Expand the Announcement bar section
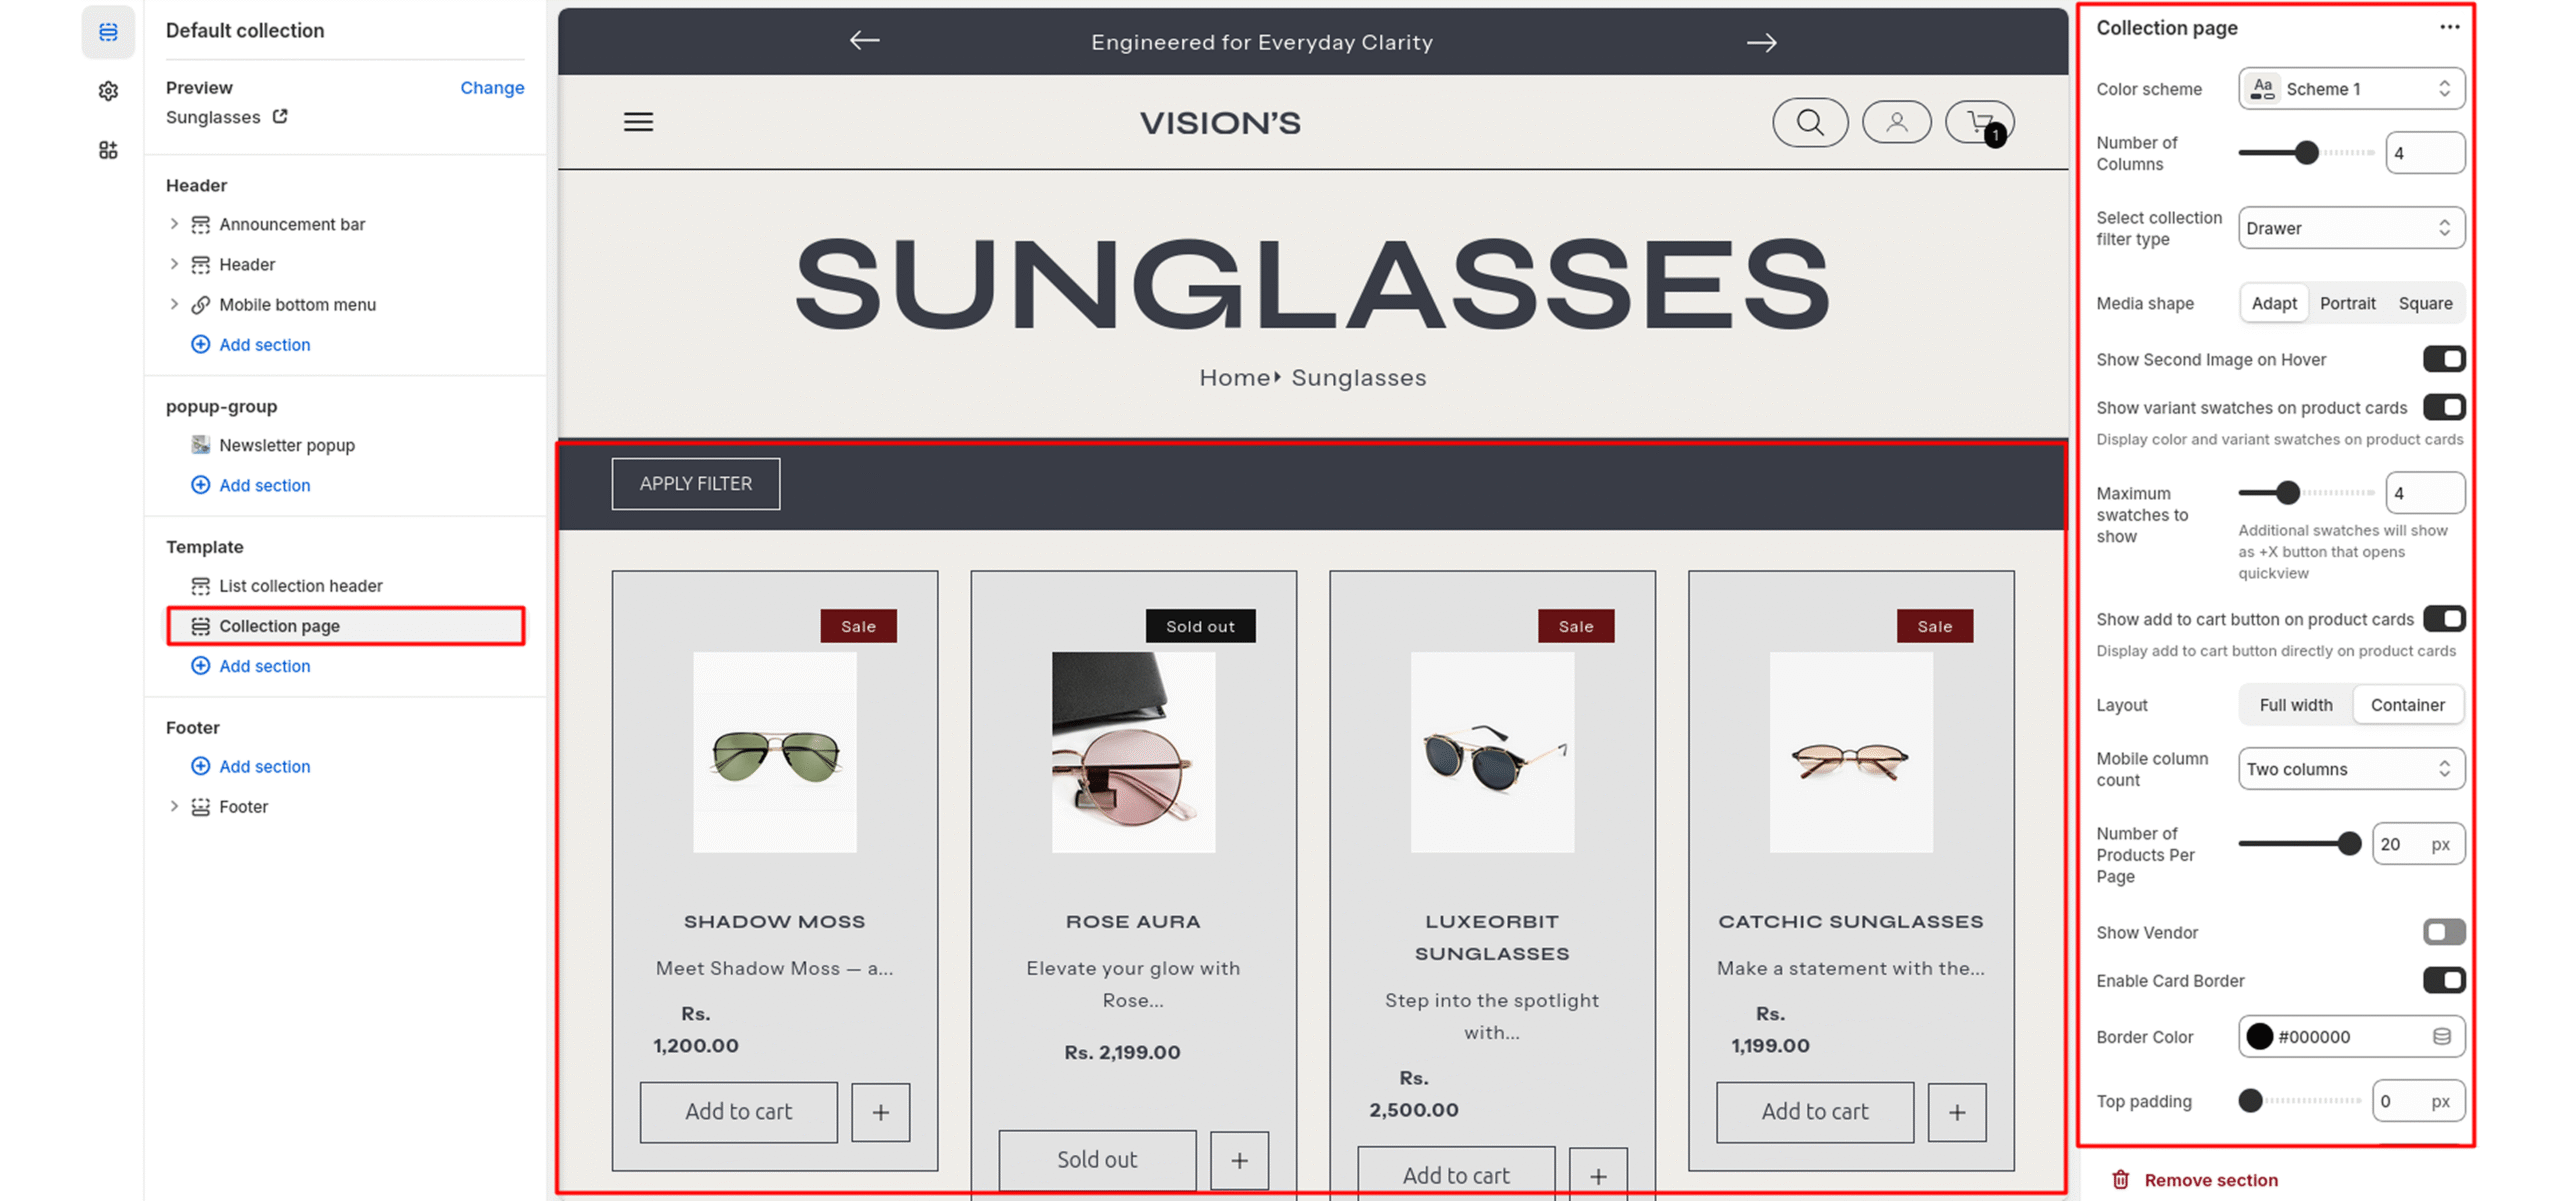2560x1201 pixels. 174,224
